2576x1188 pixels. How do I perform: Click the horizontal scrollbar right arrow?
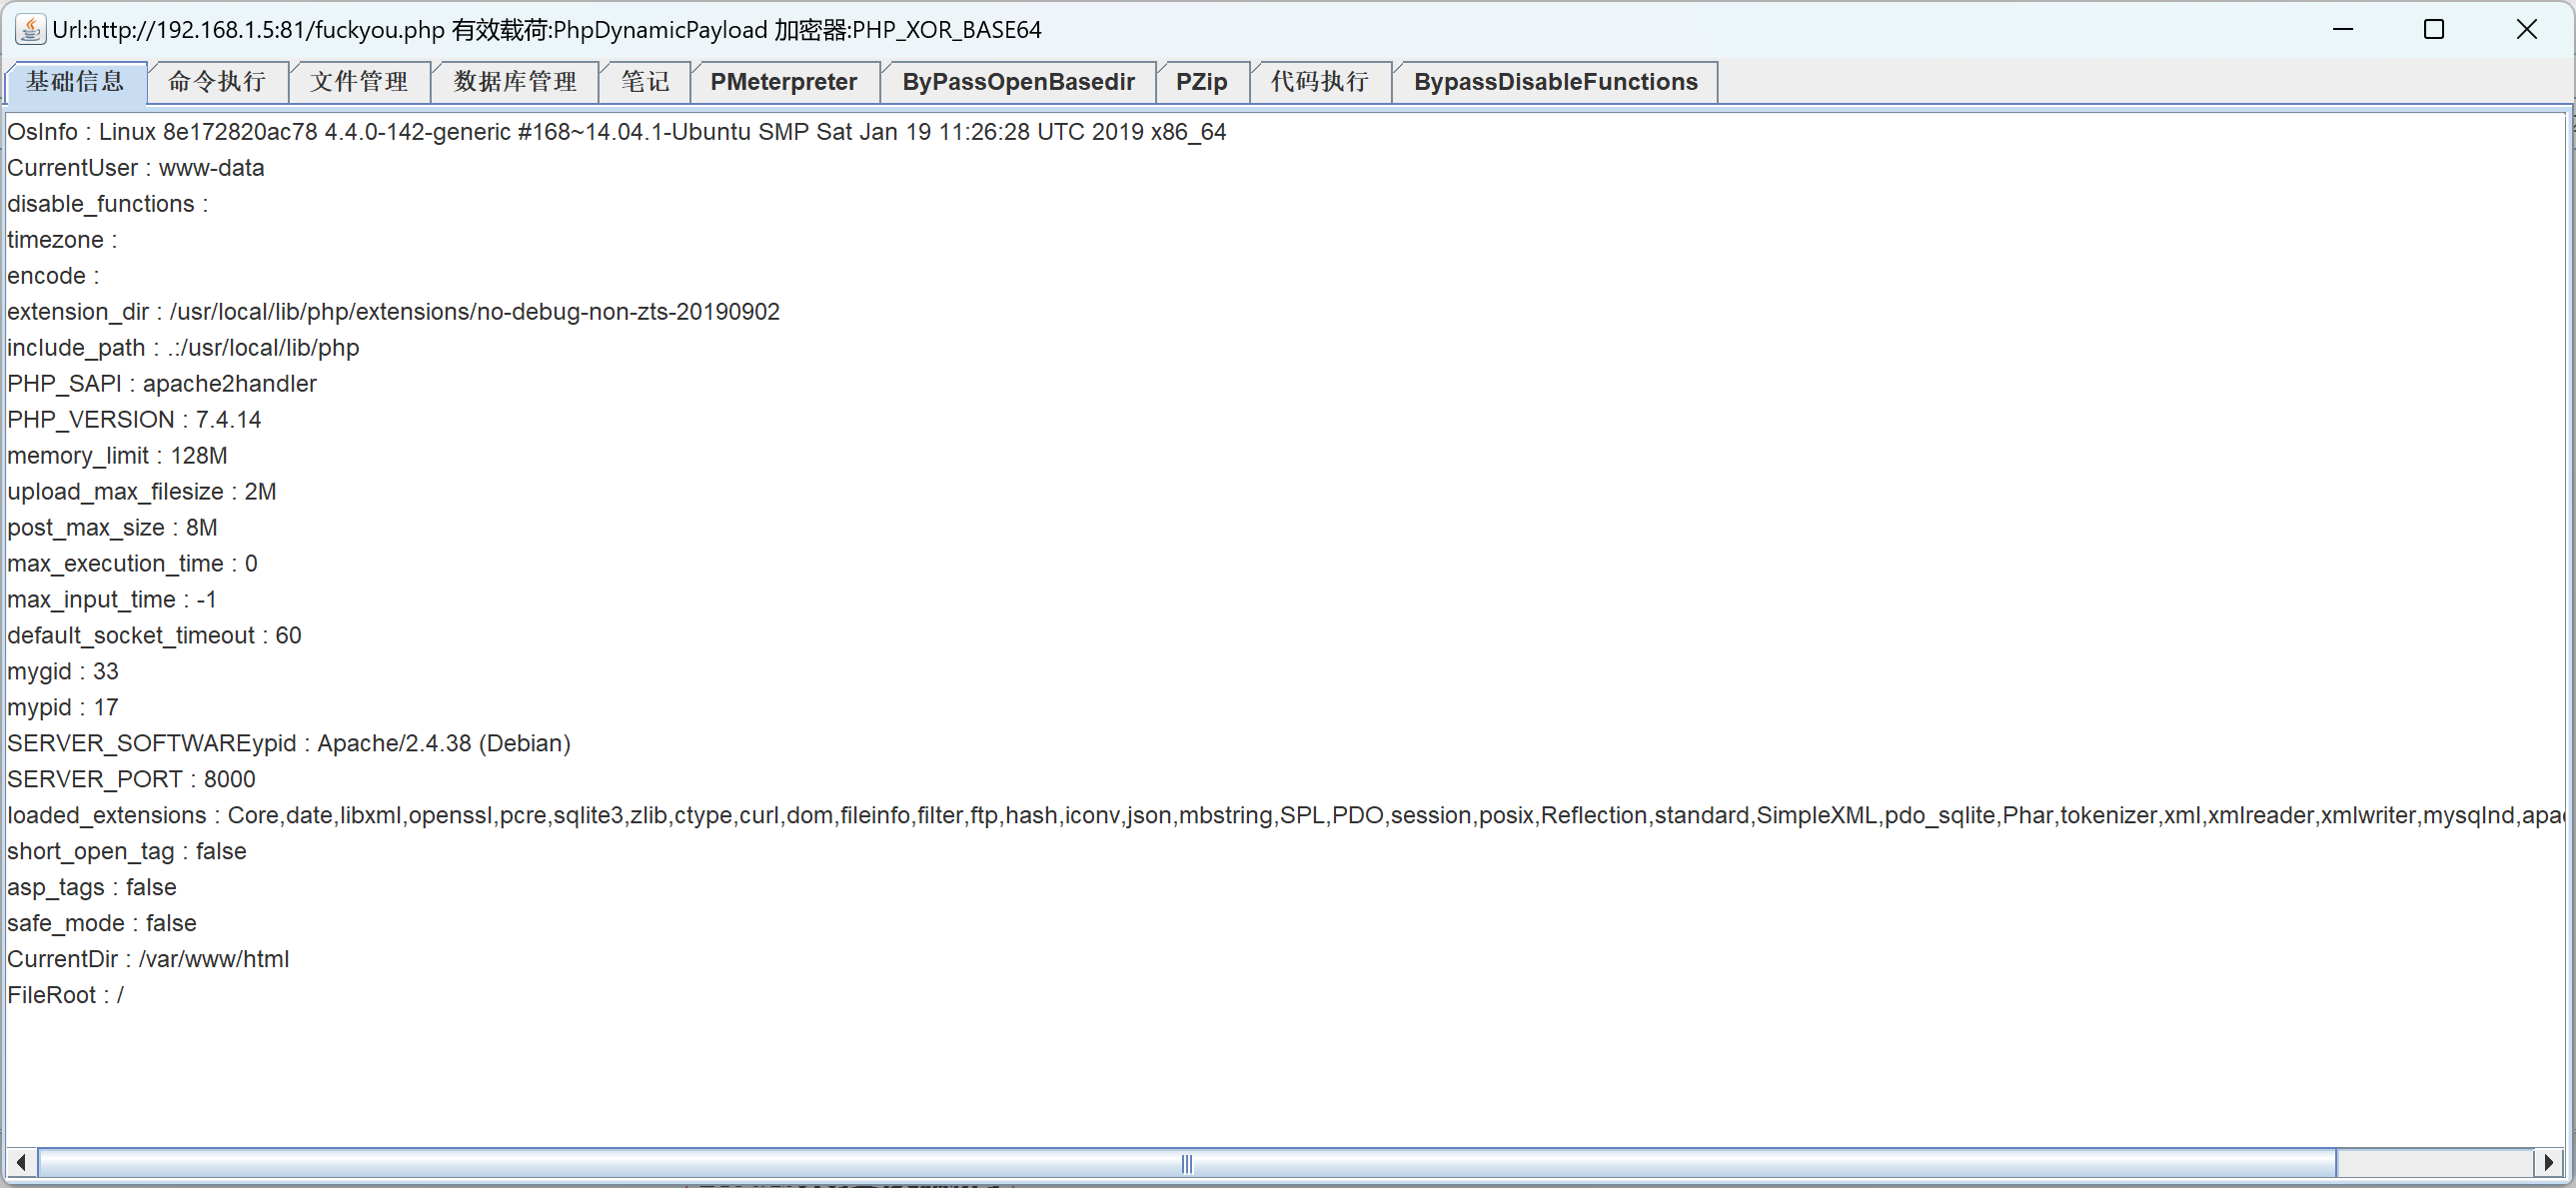(2548, 1162)
